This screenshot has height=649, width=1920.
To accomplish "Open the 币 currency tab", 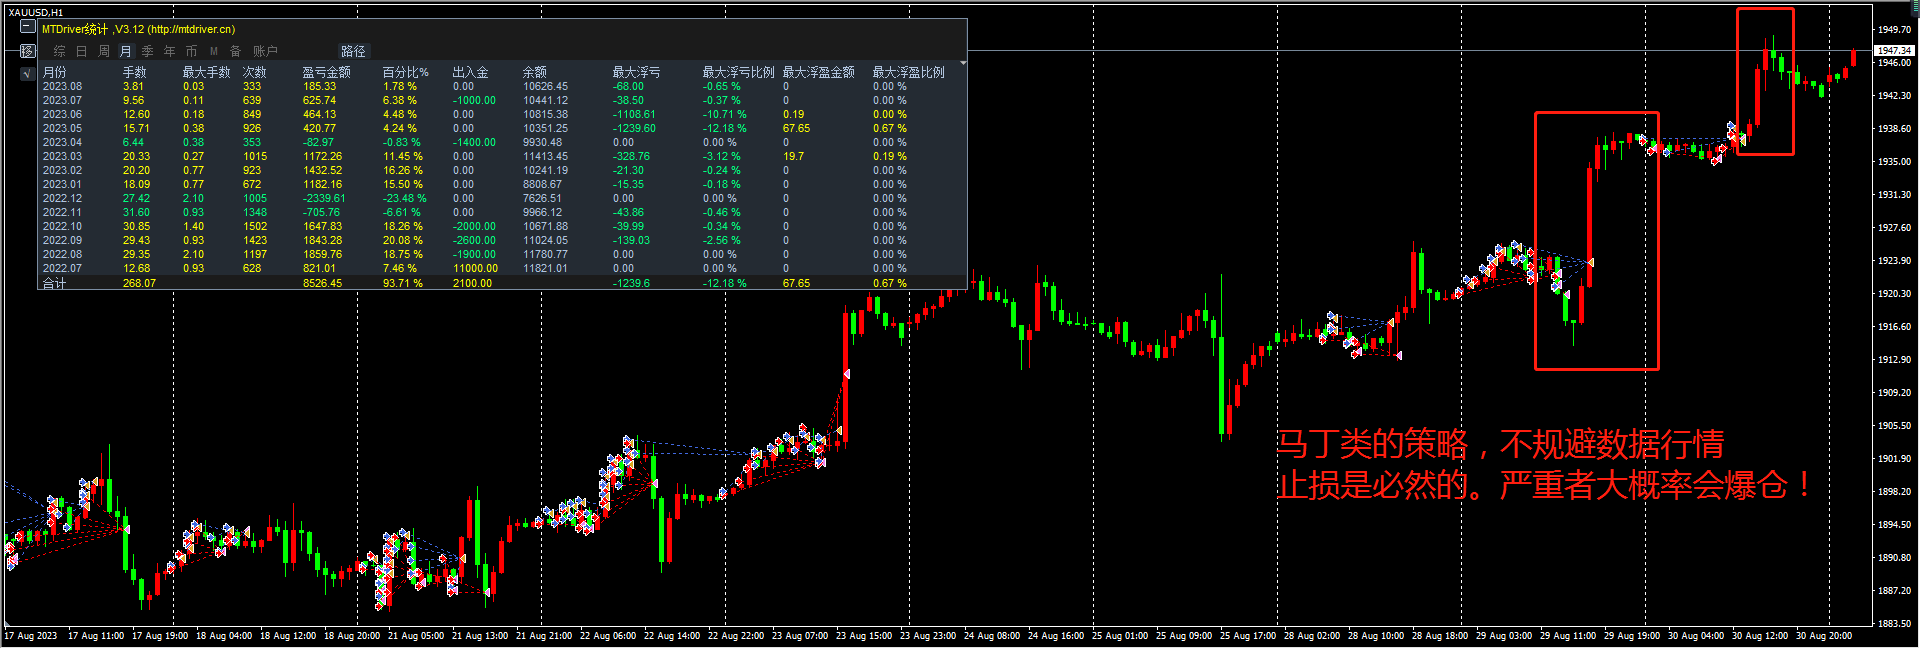I will coord(191,51).
